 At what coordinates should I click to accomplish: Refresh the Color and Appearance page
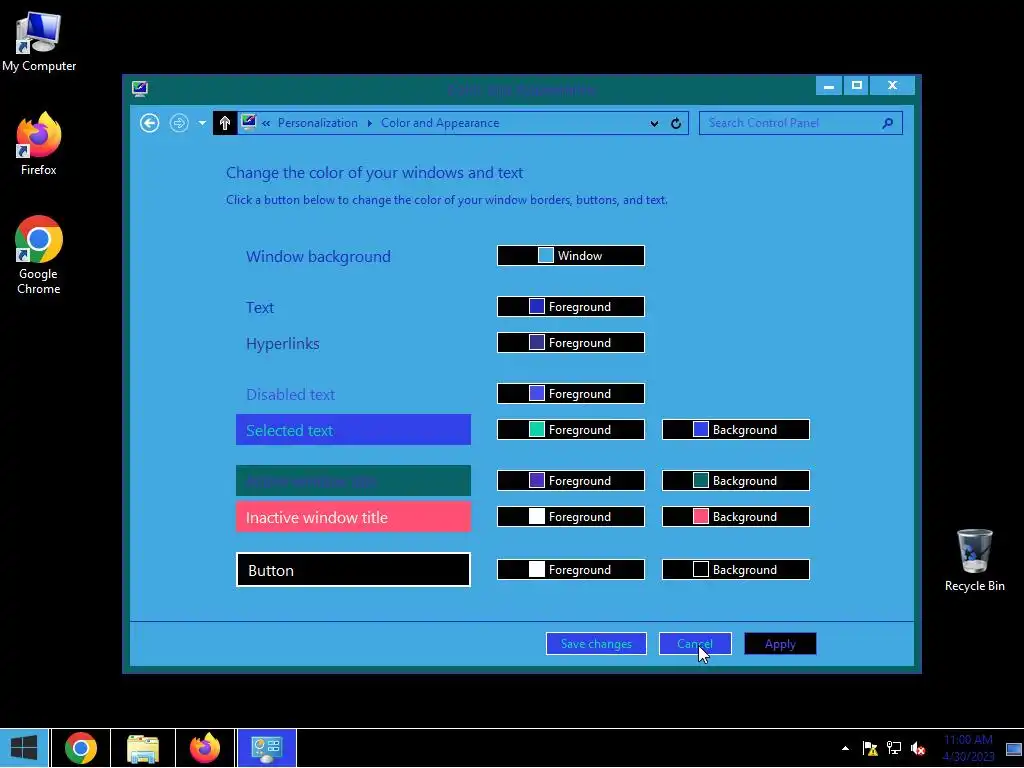[676, 123]
